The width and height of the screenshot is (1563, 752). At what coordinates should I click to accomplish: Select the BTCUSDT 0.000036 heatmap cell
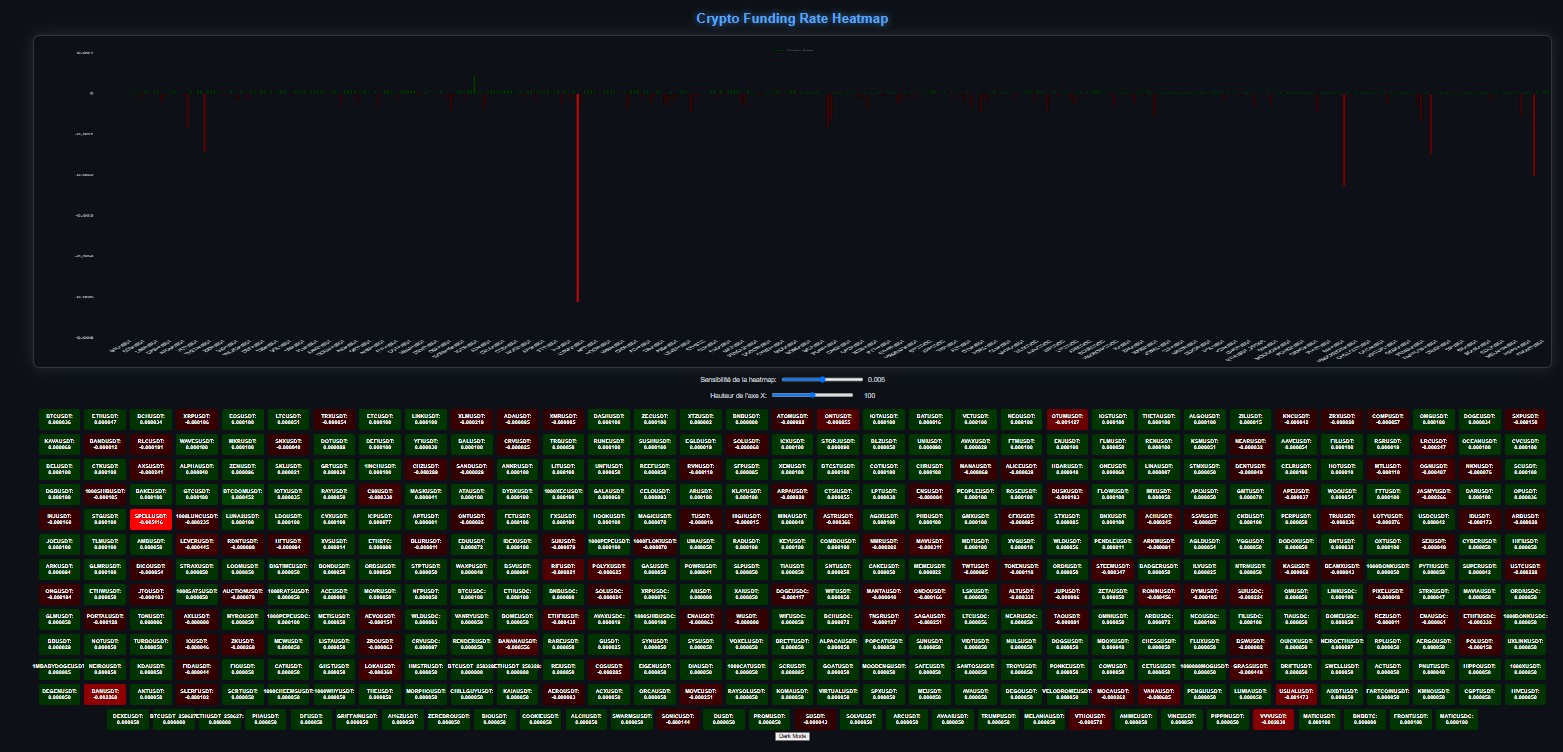click(x=60, y=418)
